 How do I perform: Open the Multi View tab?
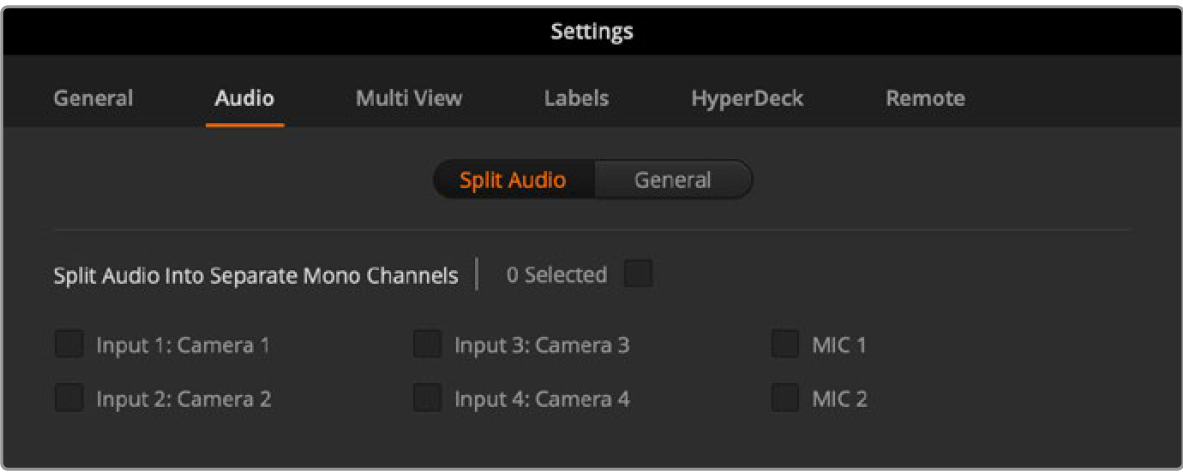[409, 98]
